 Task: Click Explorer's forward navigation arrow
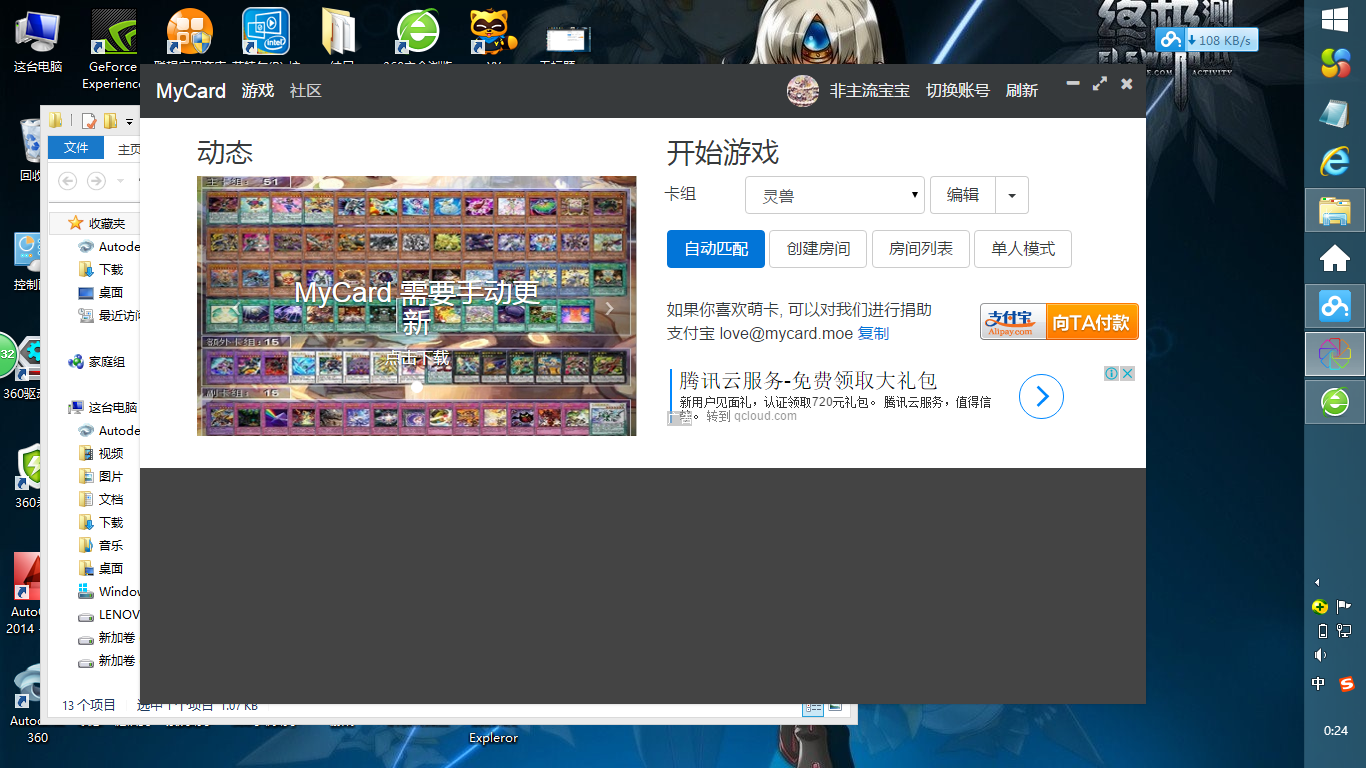pyautogui.click(x=96, y=181)
